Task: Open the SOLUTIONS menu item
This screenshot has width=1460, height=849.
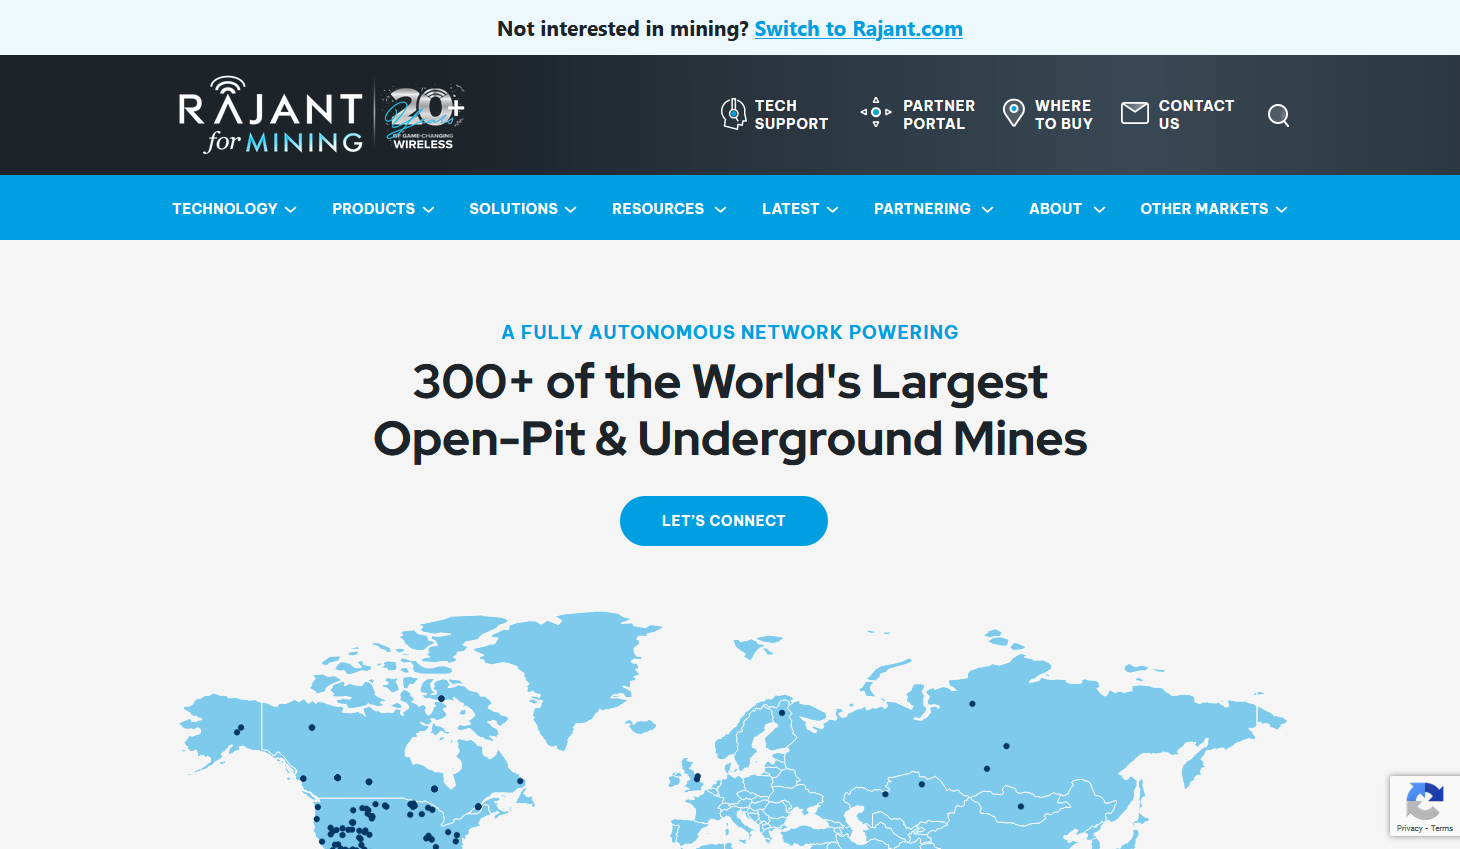Action: click(513, 208)
